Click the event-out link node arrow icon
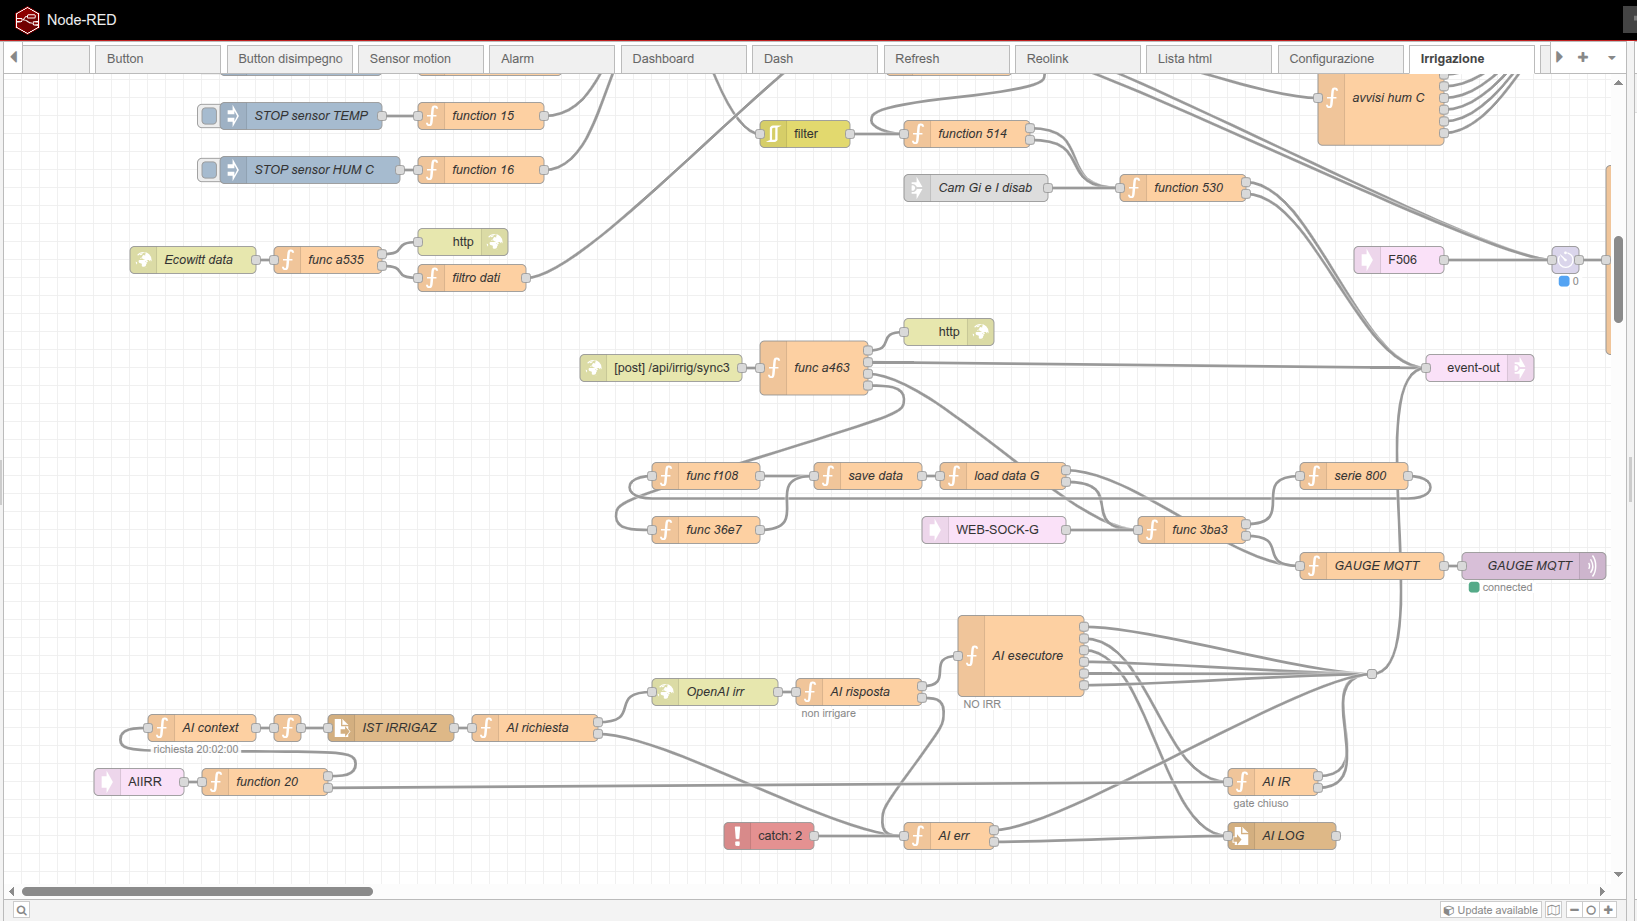 [1520, 368]
